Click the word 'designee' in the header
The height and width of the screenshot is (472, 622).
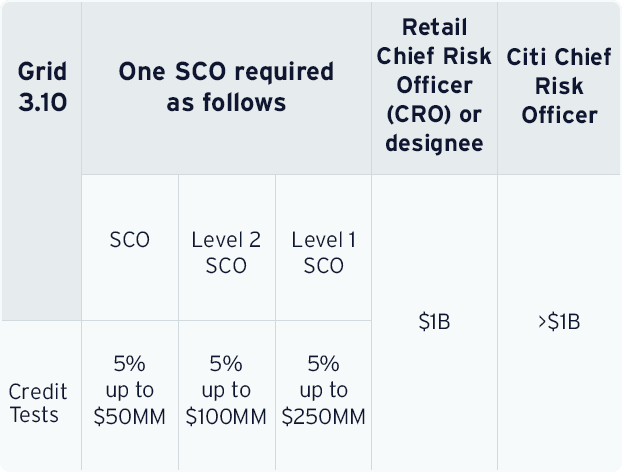click(x=434, y=143)
